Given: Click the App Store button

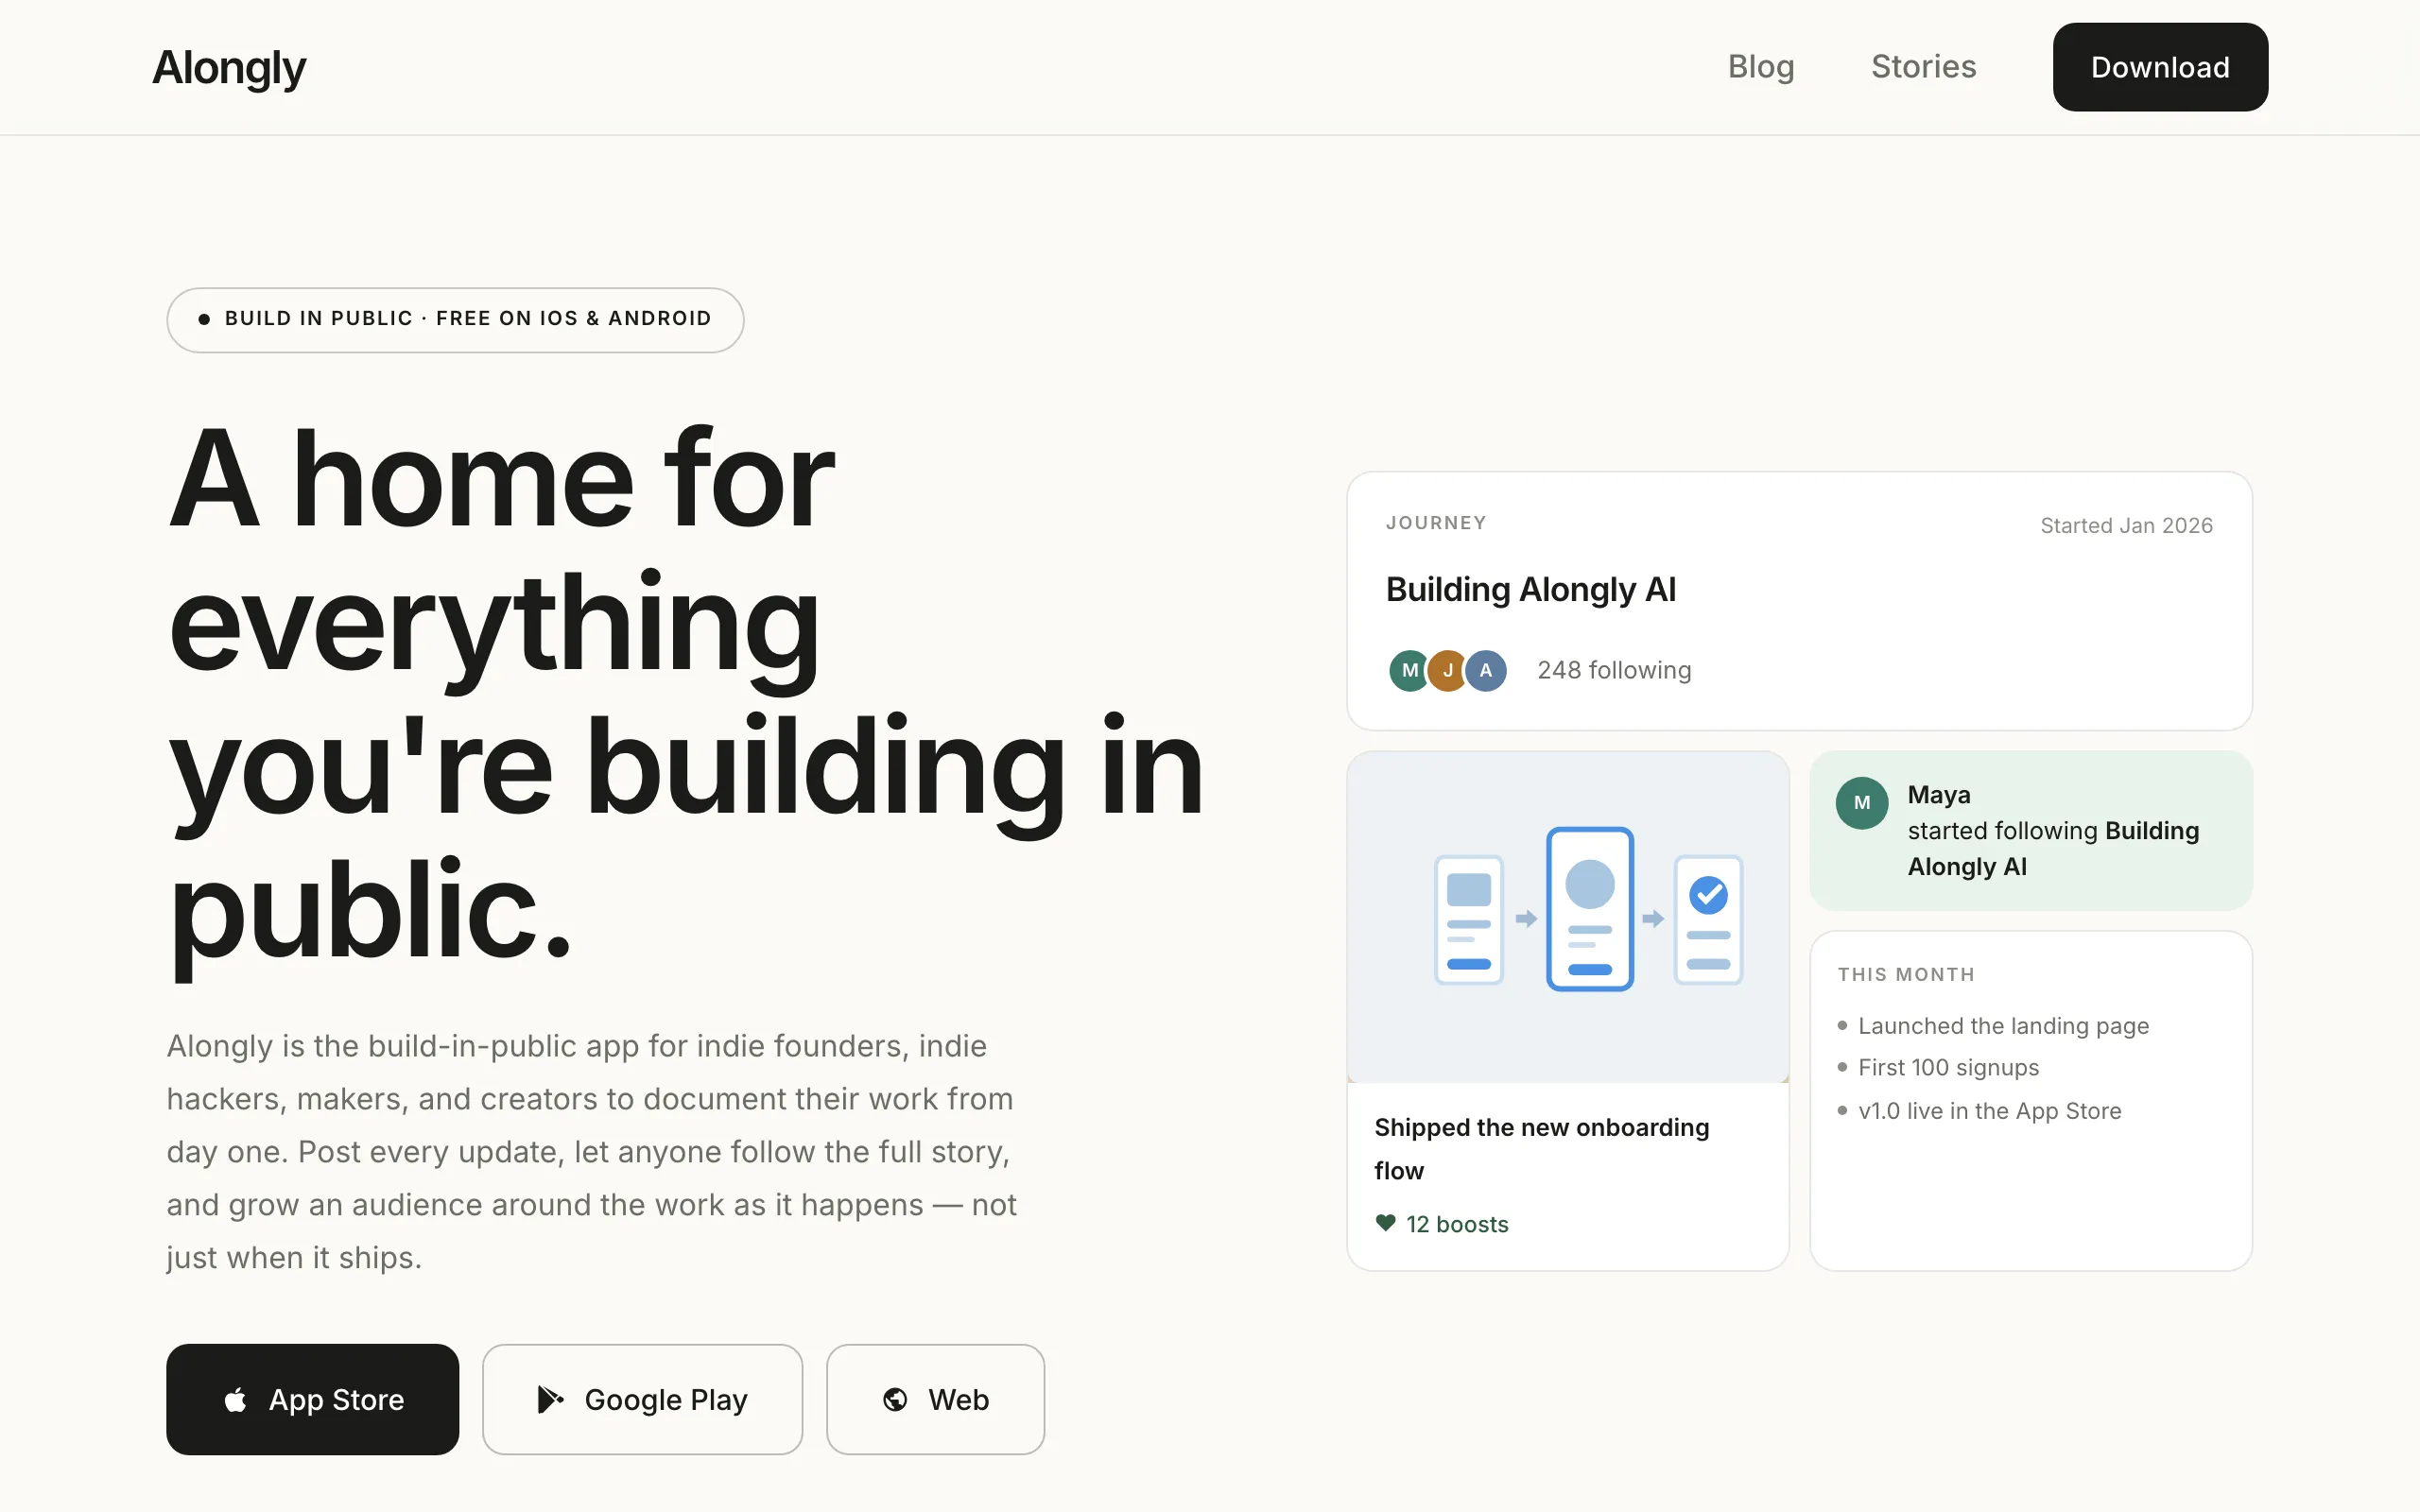Looking at the screenshot, I should [x=312, y=1399].
